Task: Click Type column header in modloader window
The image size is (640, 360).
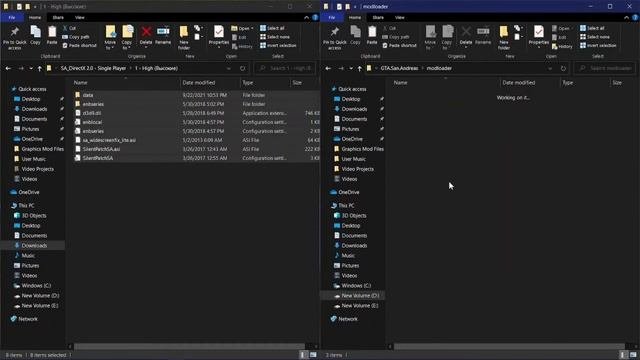Action: coord(584,82)
